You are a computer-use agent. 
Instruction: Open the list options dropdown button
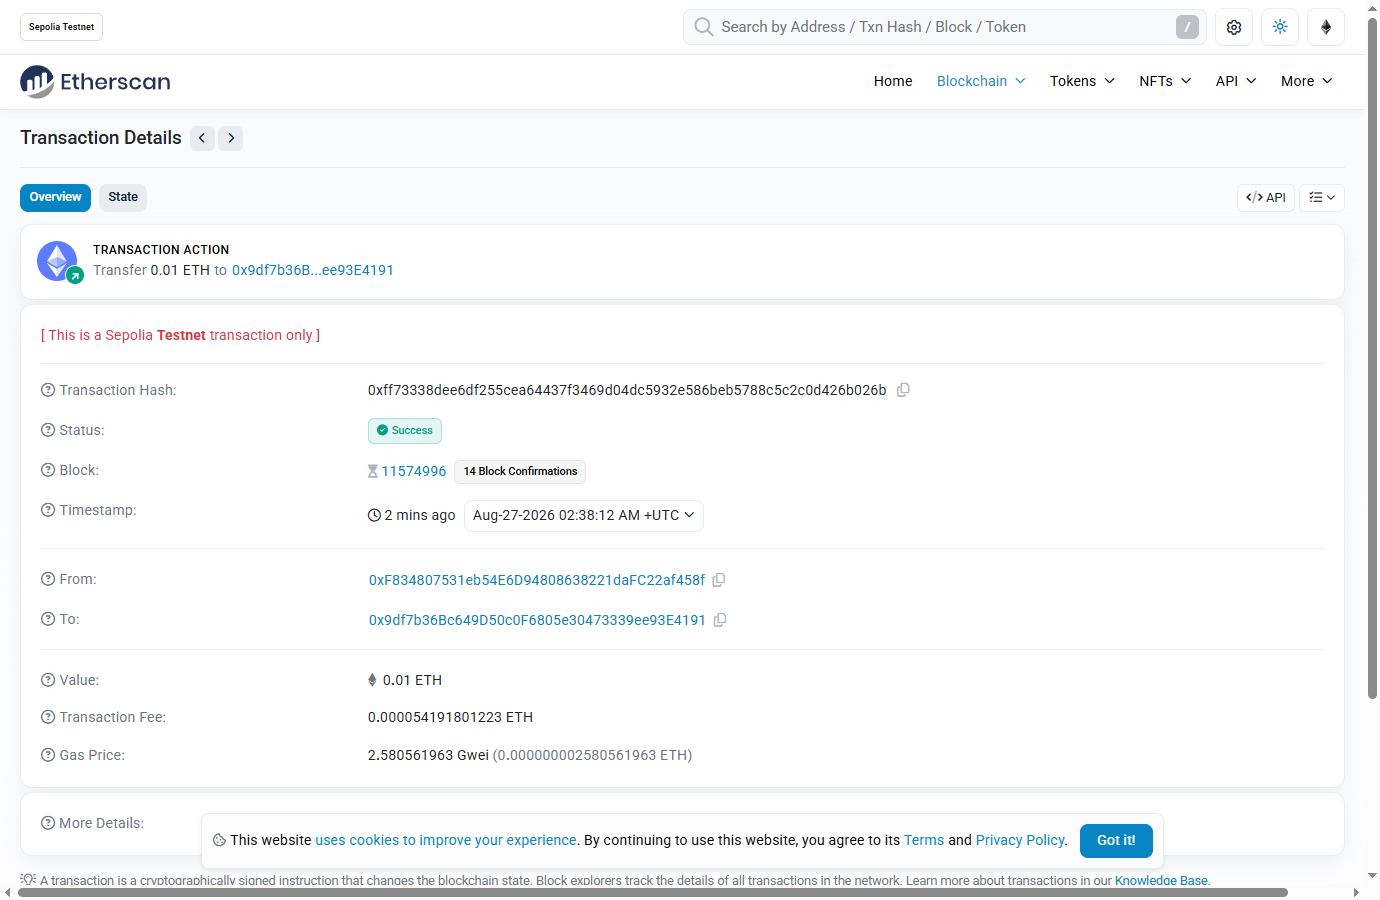(x=1322, y=198)
